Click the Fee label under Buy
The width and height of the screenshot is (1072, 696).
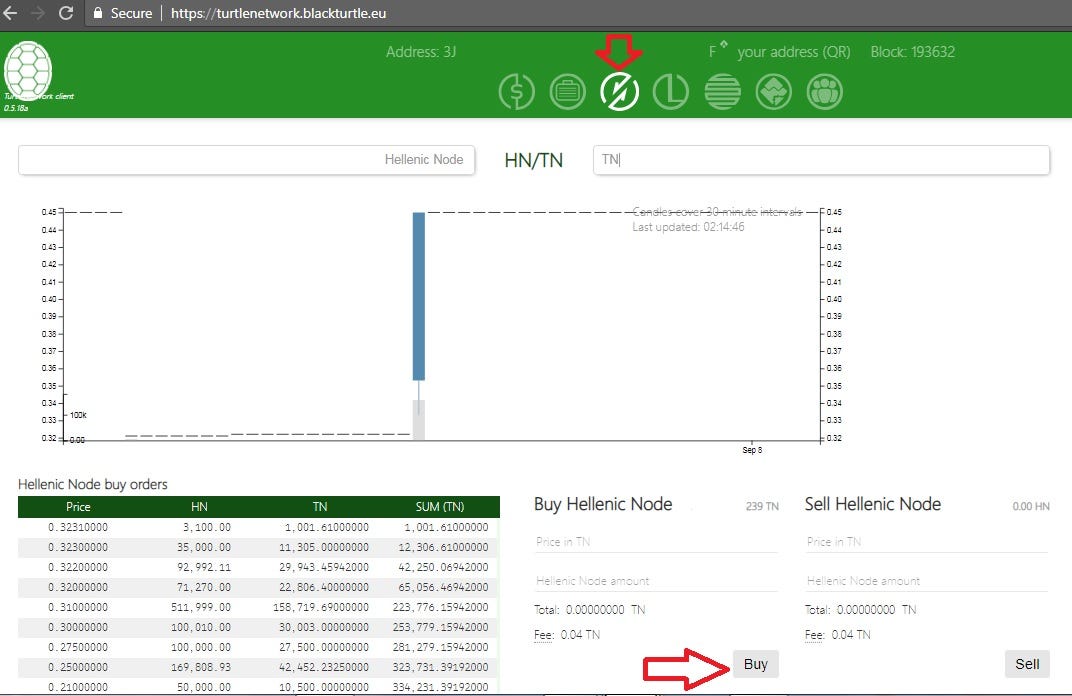[x=544, y=635]
